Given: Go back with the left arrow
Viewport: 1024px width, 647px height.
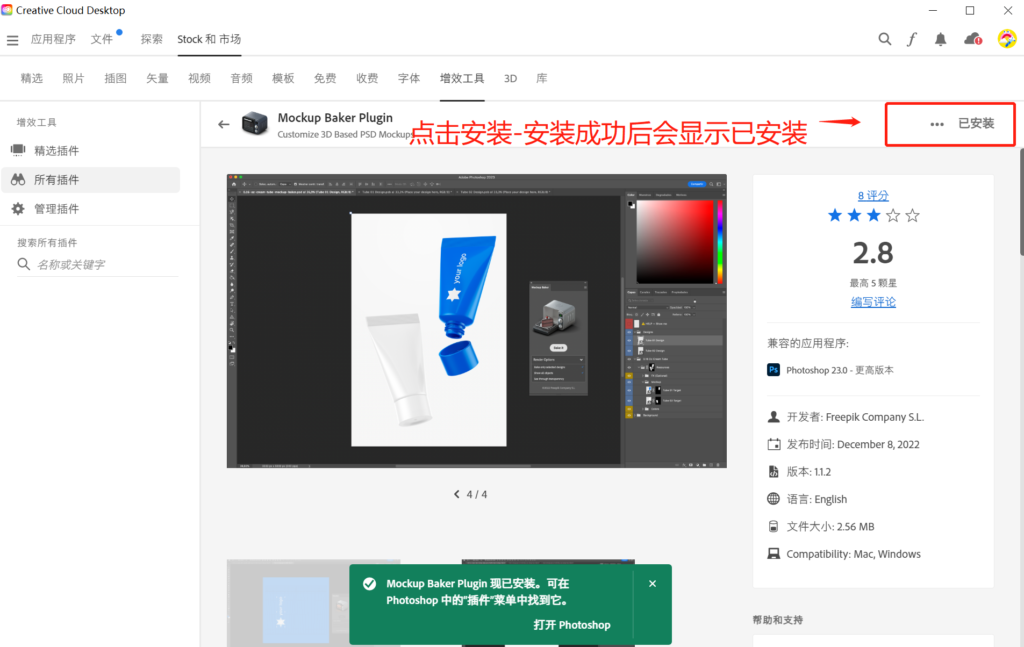Looking at the screenshot, I should [224, 124].
